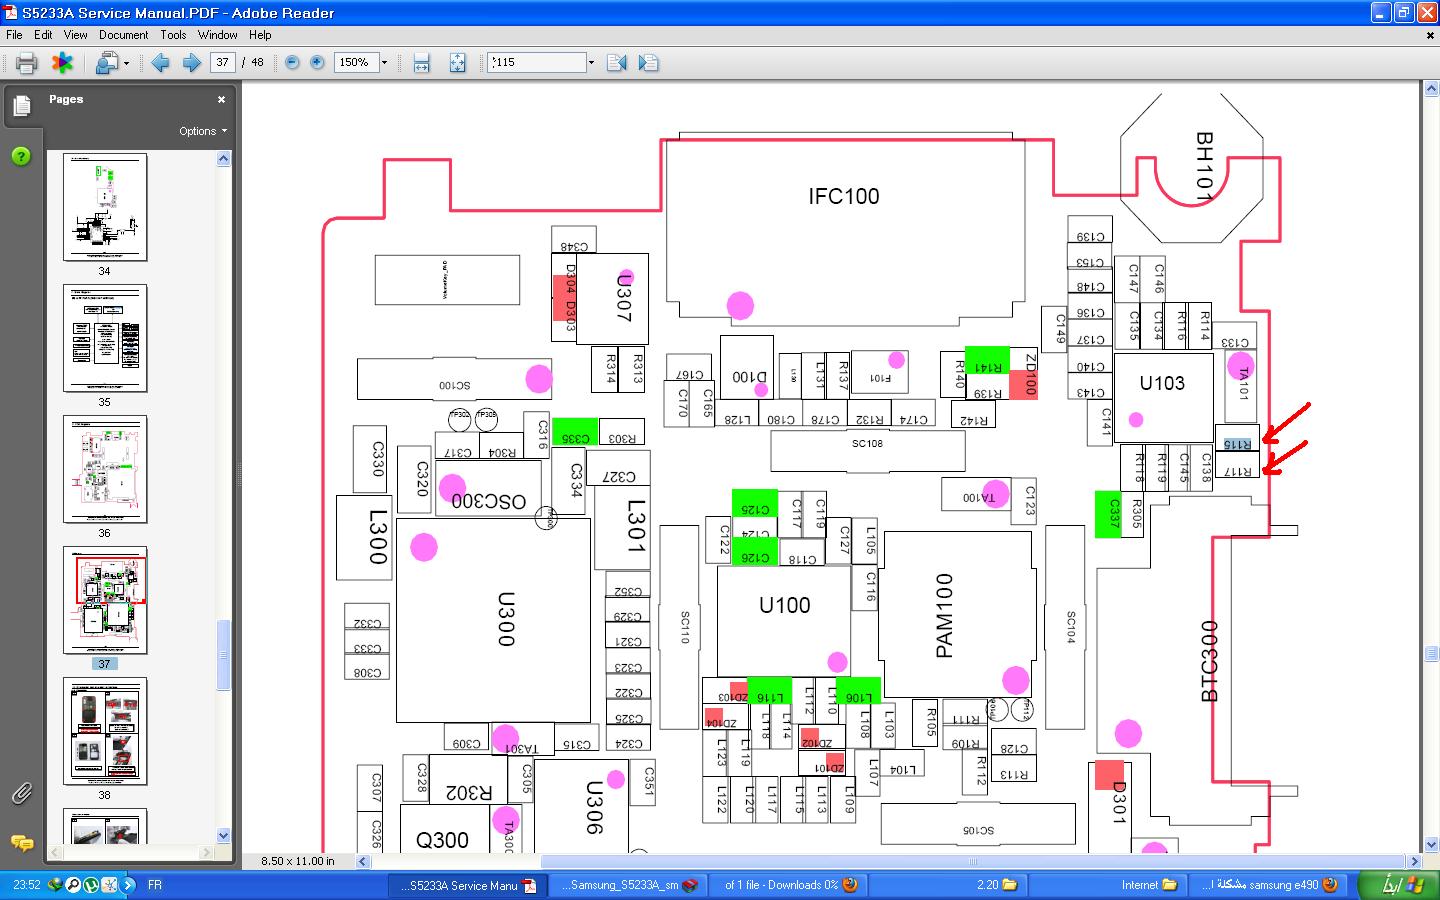1440x900 pixels.
Task: Switch to the Samsung_S5233A_sm taskbar button
Action: (x=629, y=885)
